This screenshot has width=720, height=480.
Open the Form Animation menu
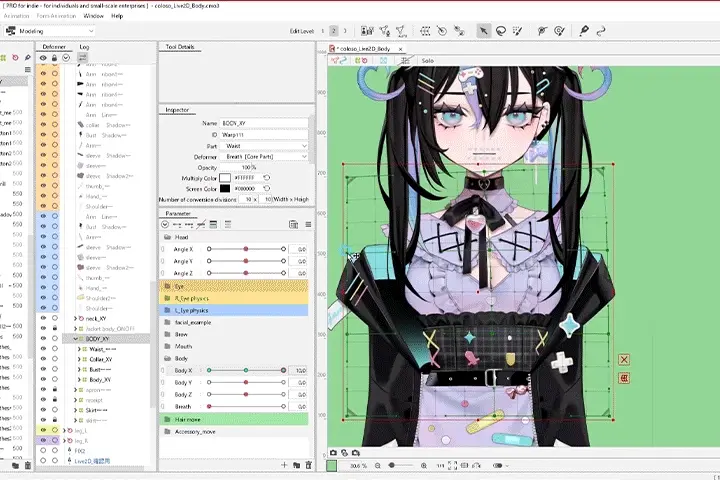56,16
